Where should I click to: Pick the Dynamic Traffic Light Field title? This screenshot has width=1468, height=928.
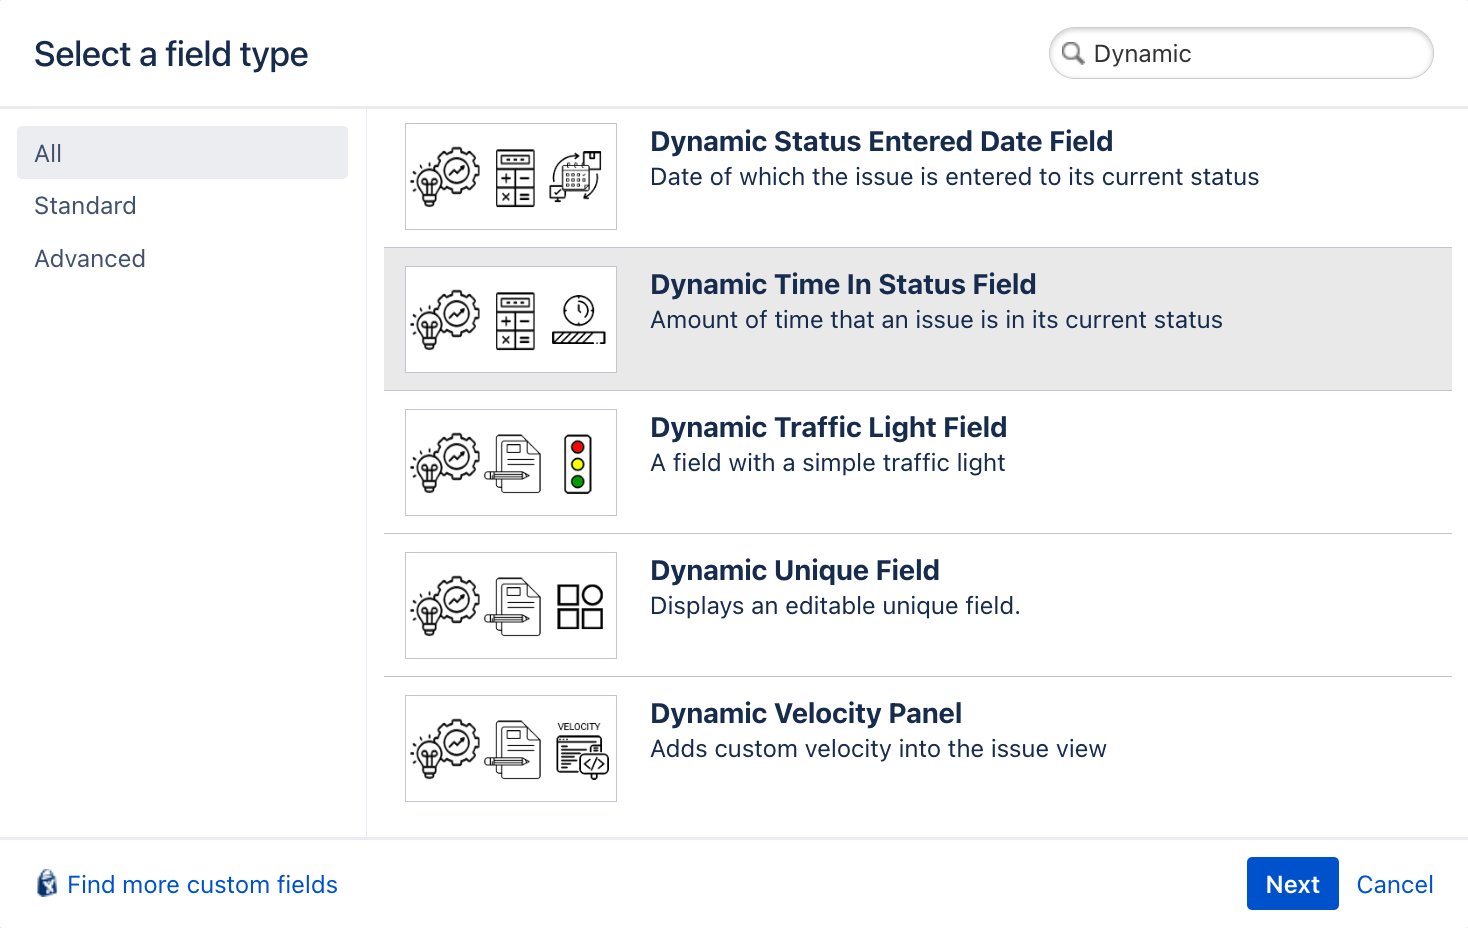[x=828, y=428]
